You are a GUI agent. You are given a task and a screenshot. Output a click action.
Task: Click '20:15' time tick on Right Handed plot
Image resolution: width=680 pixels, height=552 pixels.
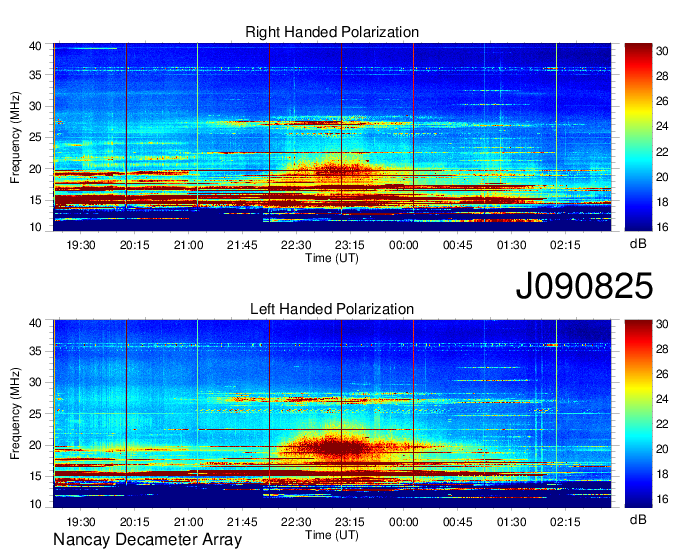134,245
